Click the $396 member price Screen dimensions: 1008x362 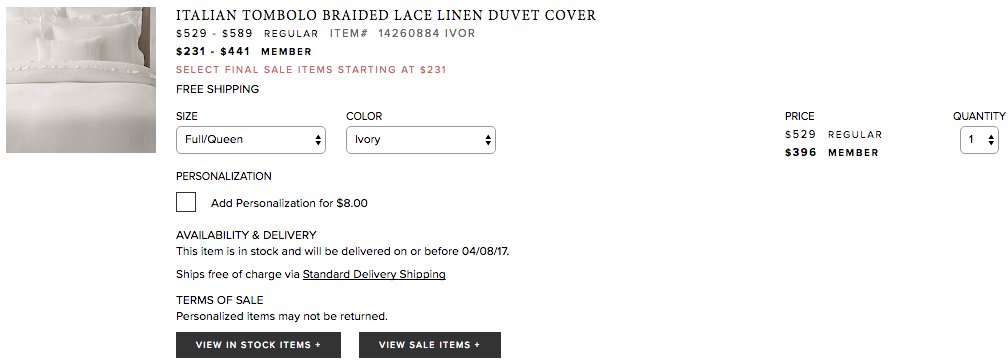tap(801, 152)
